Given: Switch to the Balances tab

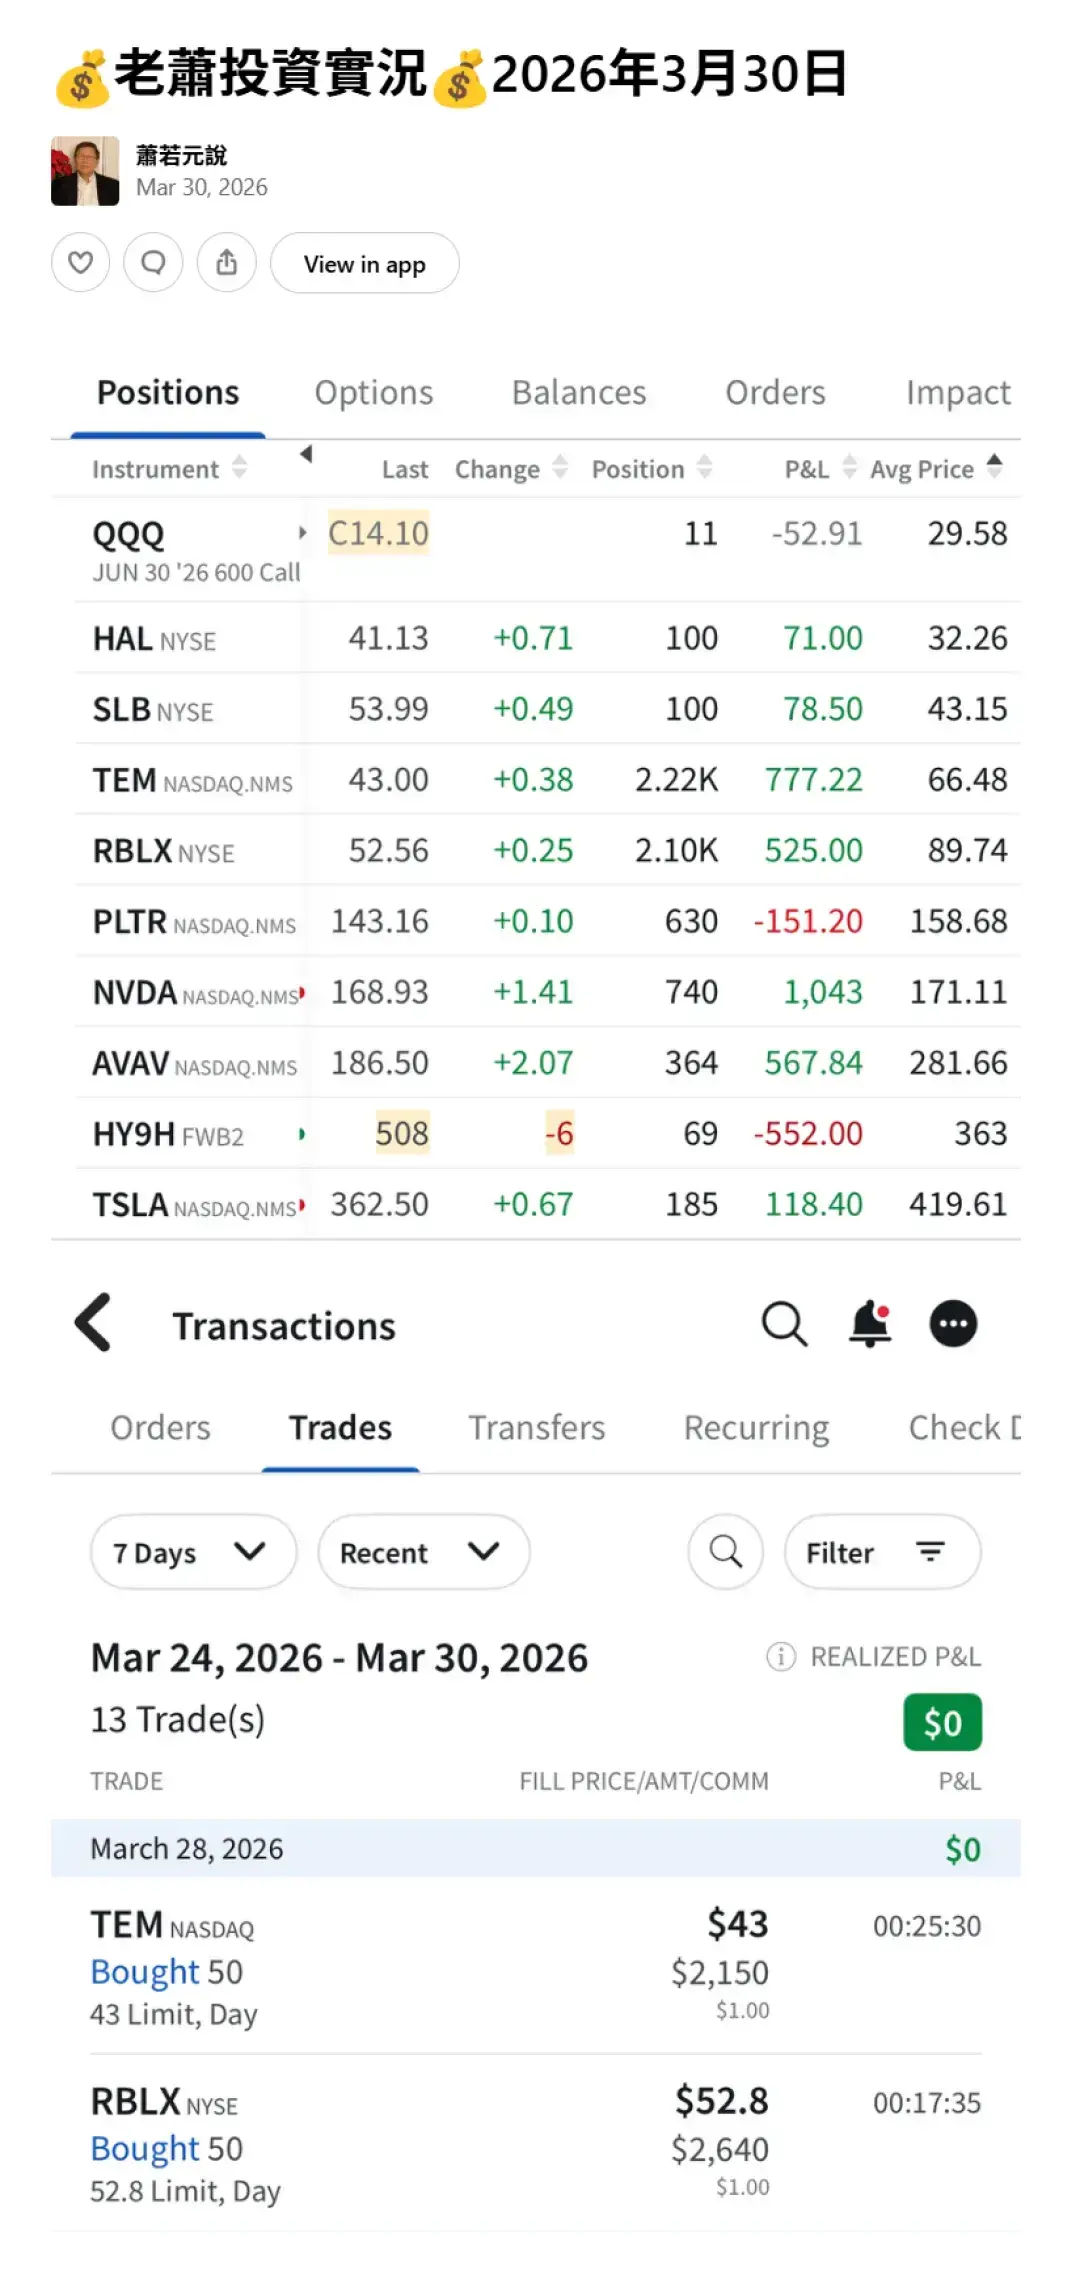Looking at the screenshot, I should 579,393.
